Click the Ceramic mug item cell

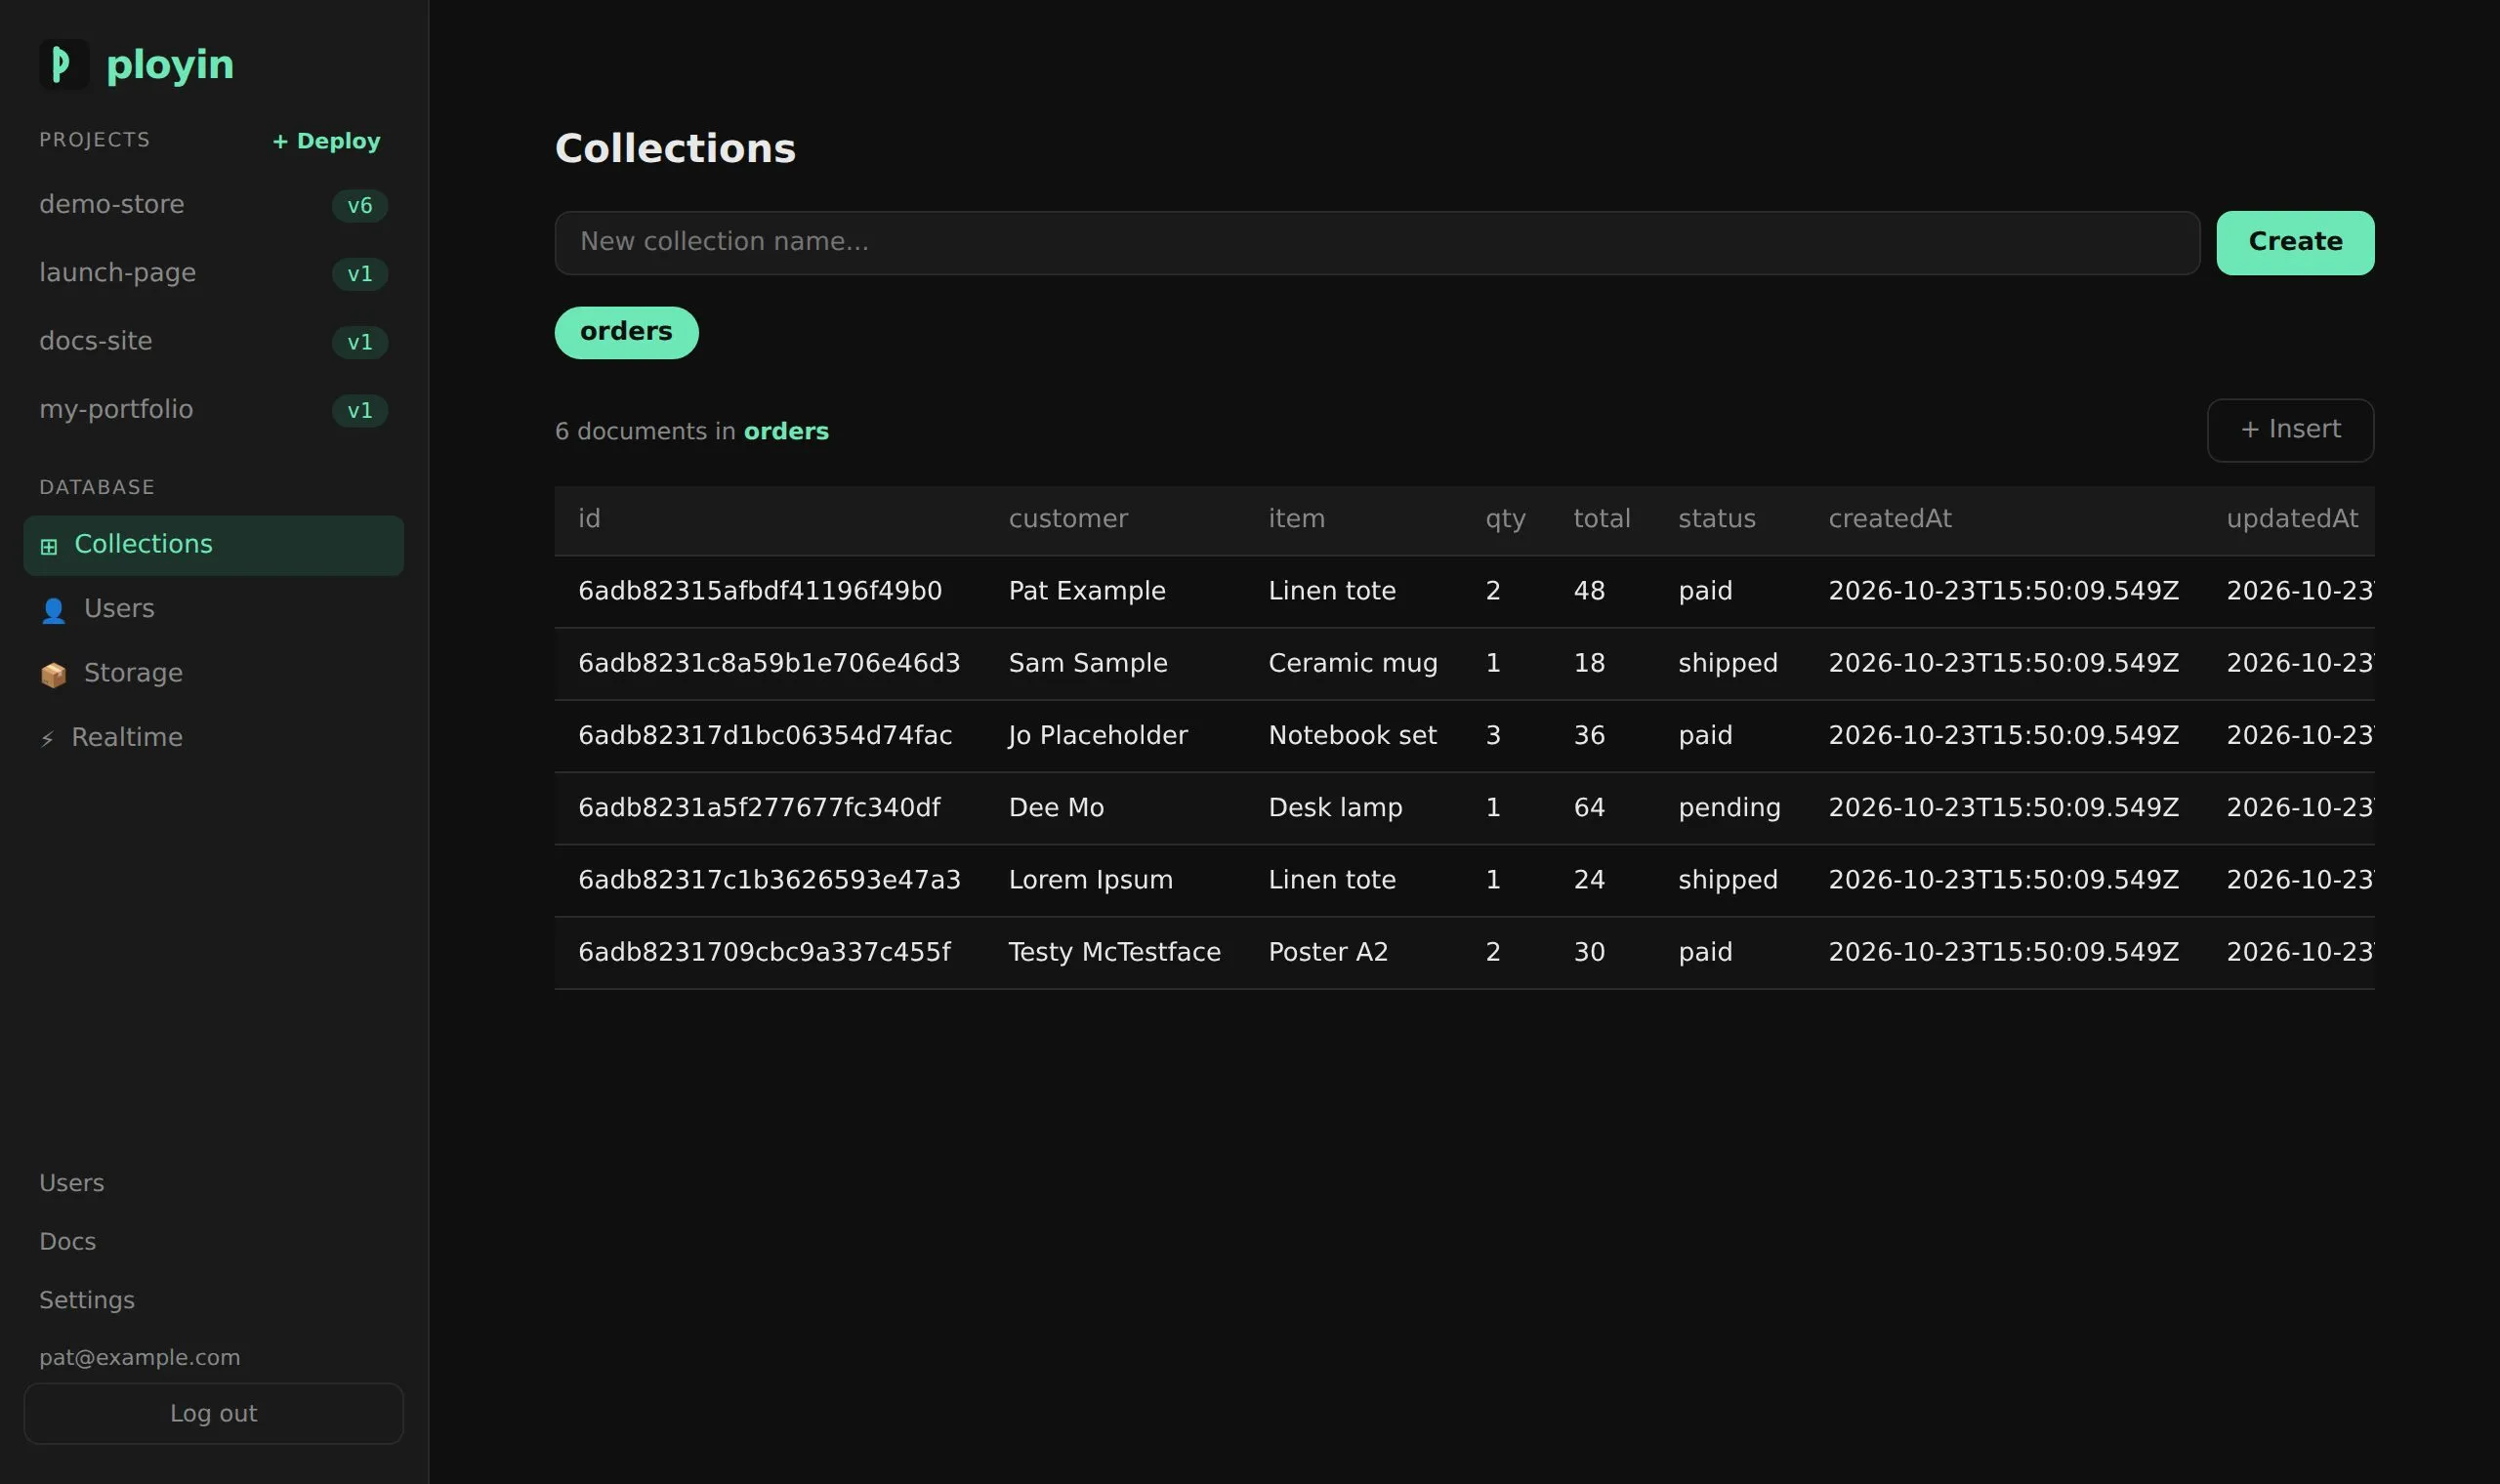pos(1352,663)
